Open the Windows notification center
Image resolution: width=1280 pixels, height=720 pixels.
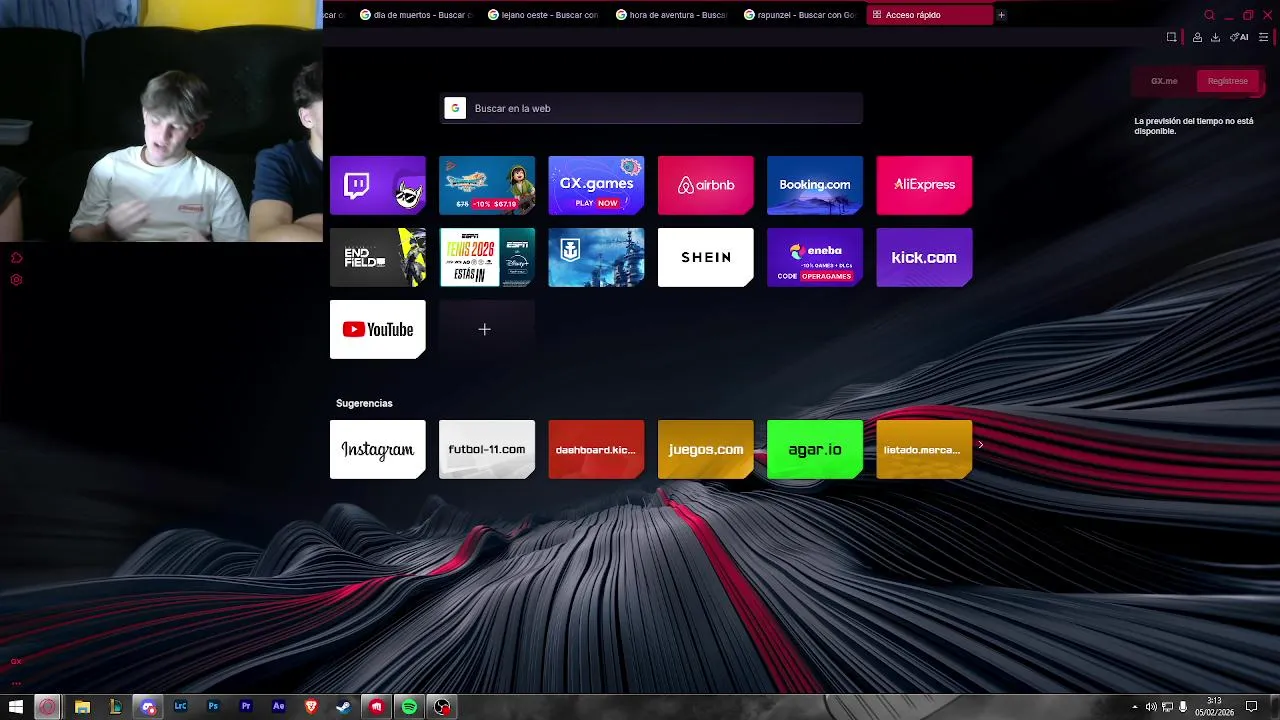tap(1251, 707)
